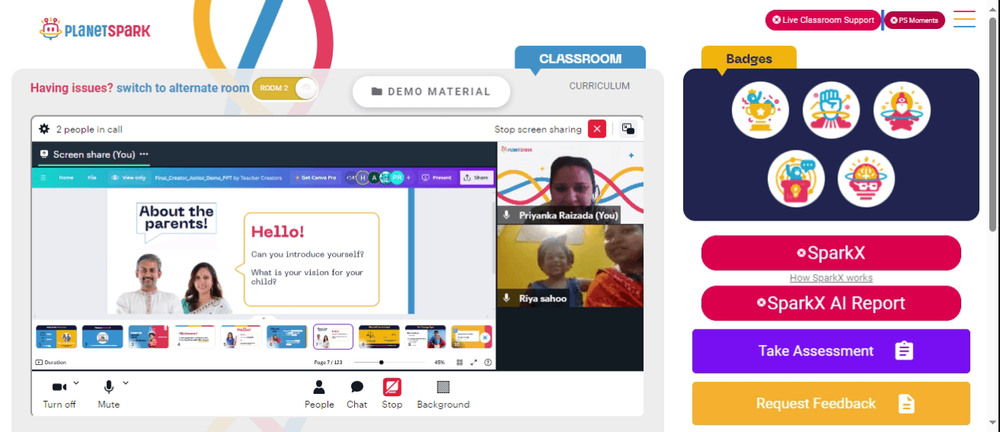Click the 45% zoom value

(439, 362)
